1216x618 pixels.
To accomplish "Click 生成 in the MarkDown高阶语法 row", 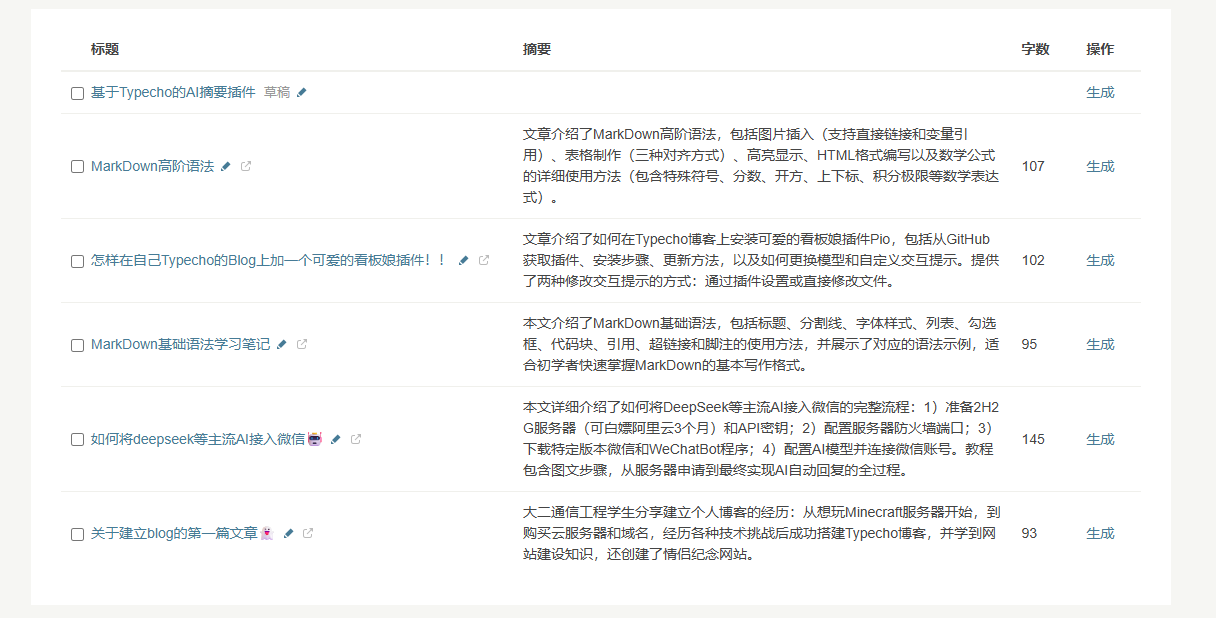I will (1100, 166).
